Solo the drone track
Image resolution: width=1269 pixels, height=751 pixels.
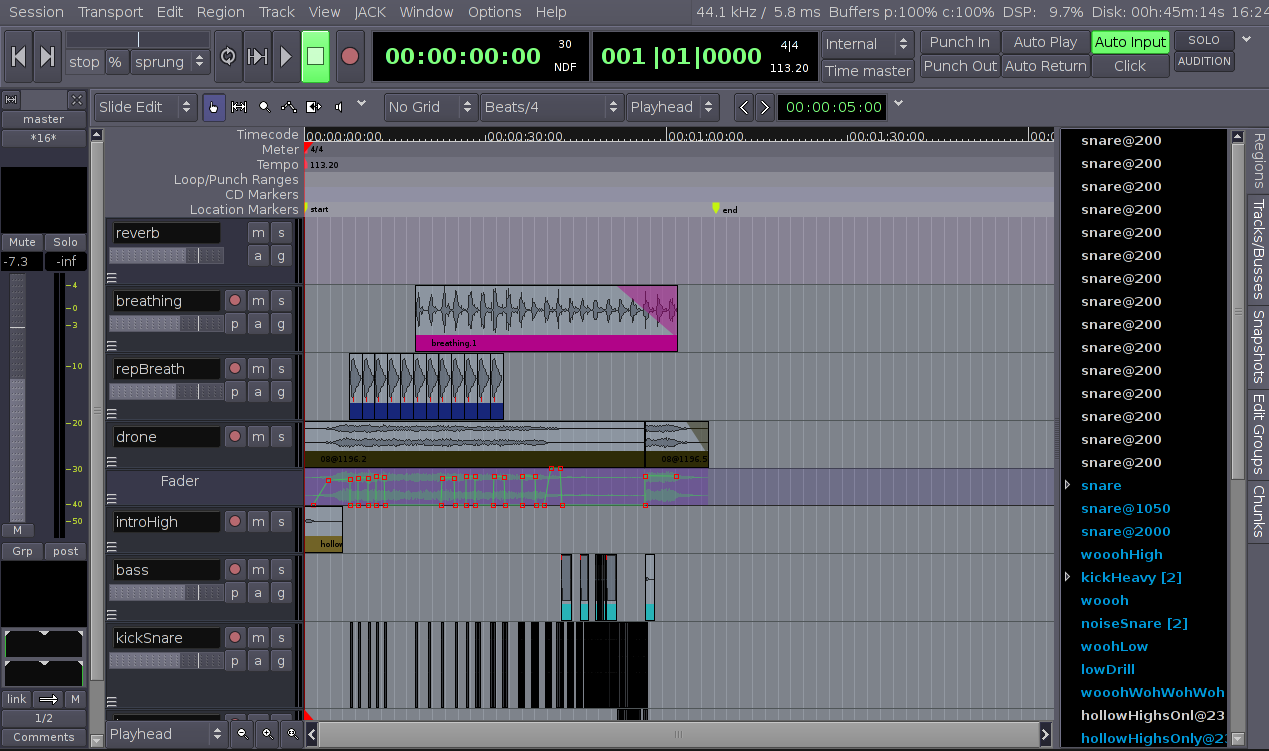[x=281, y=436]
